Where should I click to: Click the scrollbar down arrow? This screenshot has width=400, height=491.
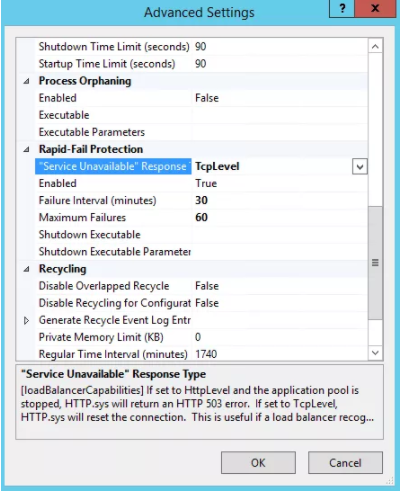coord(375,353)
